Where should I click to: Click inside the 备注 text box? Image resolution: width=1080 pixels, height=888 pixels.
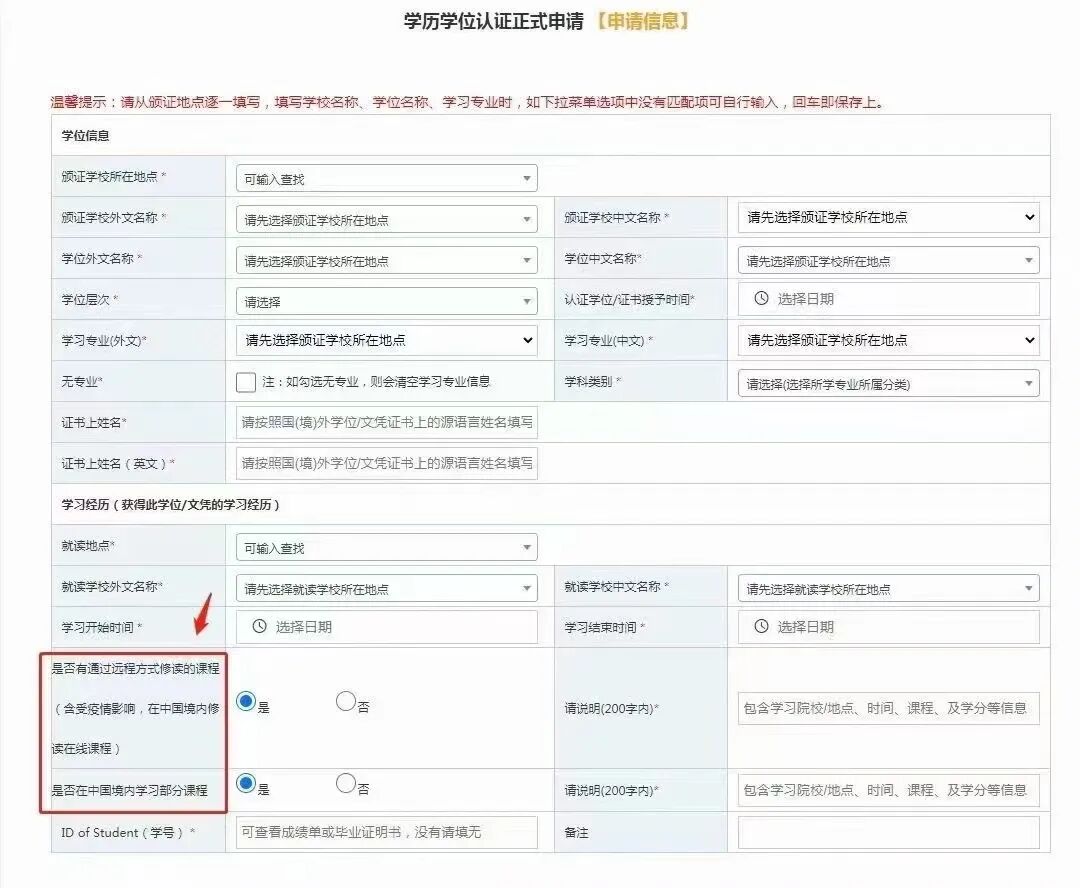pos(888,832)
